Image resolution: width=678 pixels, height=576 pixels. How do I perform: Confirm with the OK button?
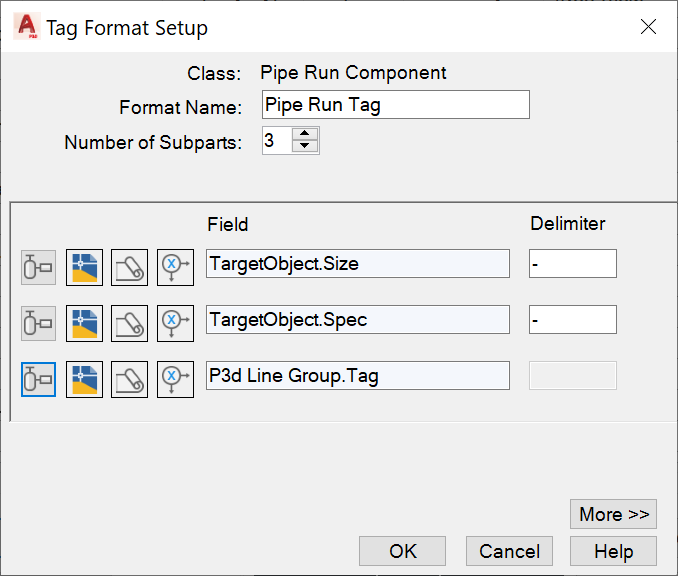pyautogui.click(x=402, y=551)
